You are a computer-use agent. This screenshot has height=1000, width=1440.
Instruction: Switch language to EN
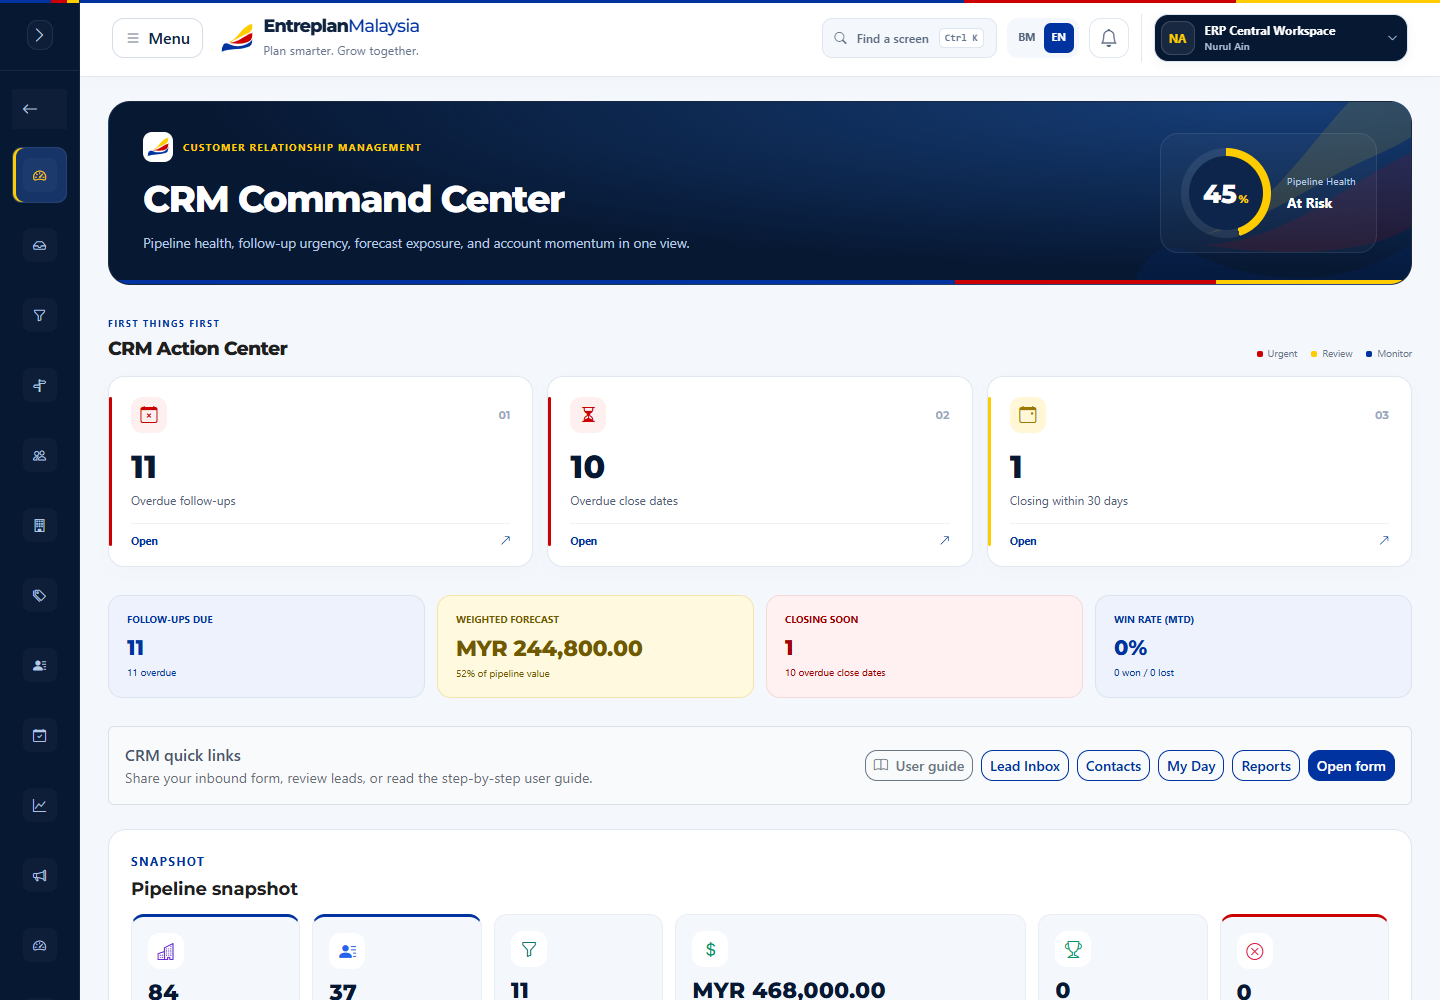tap(1059, 38)
